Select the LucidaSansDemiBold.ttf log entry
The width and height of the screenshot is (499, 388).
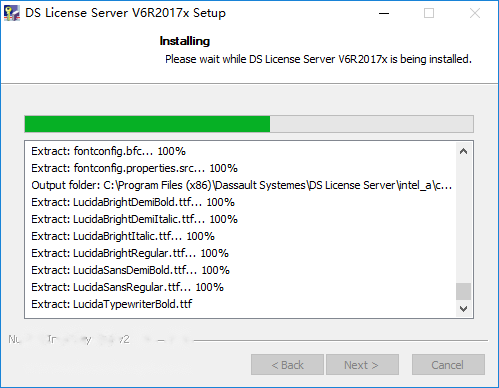point(130,270)
